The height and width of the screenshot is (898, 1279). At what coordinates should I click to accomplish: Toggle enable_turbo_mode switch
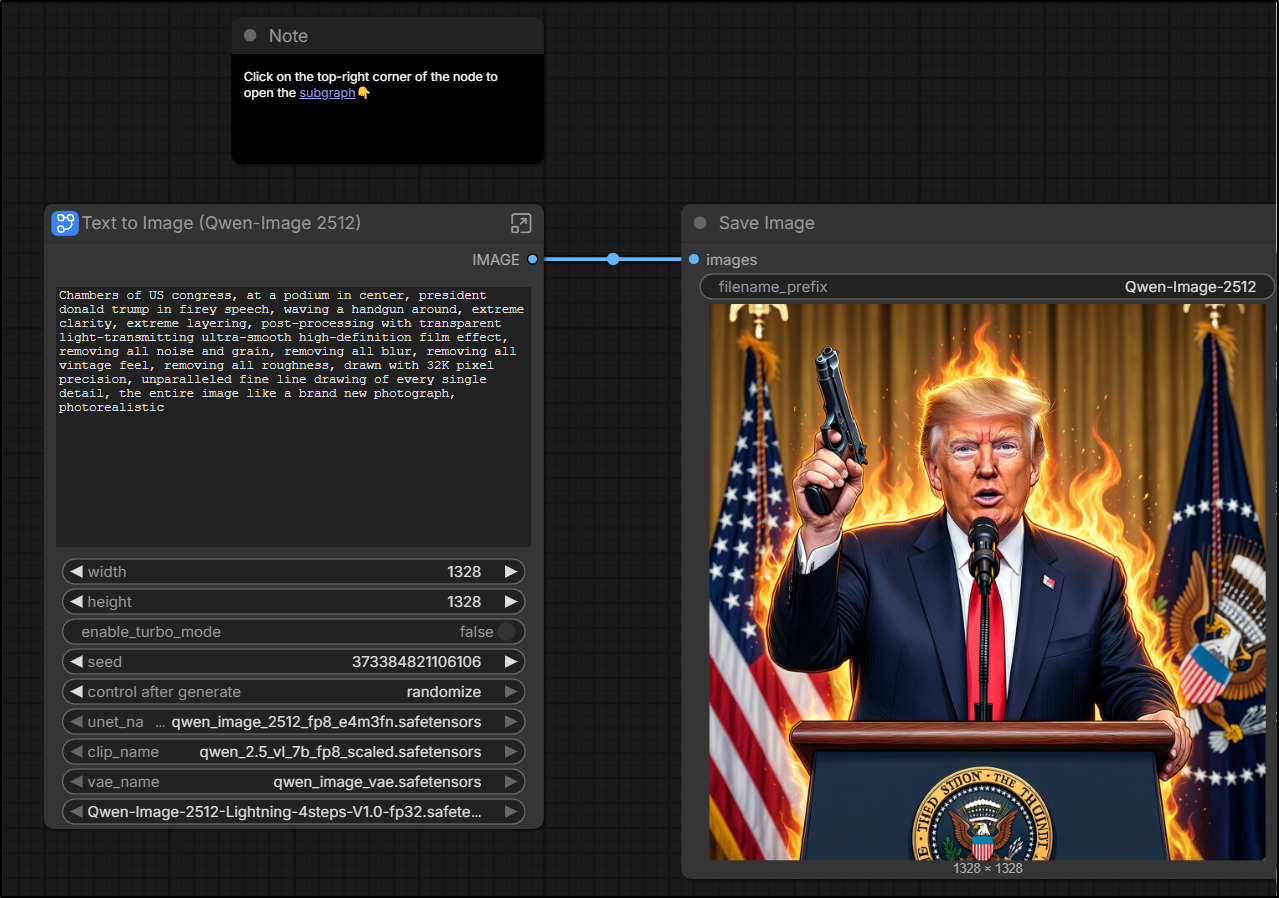pyautogui.click(x=506, y=632)
